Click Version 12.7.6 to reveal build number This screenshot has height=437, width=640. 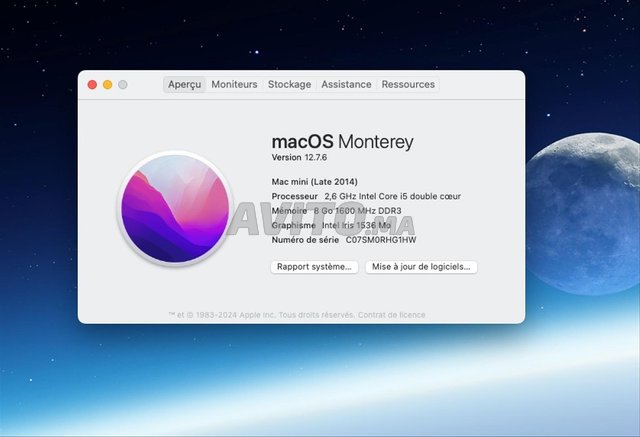(300, 158)
